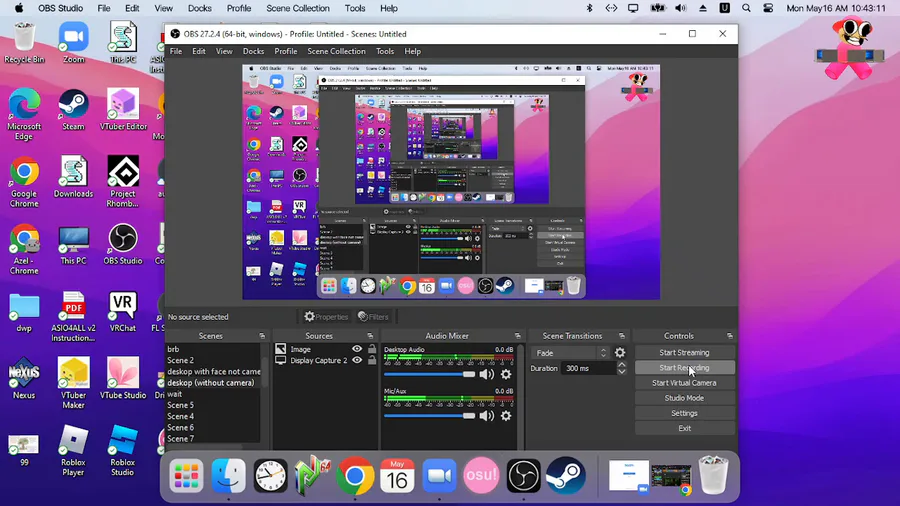This screenshot has height=506, width=900.
Task: Click Start Virtual Camera button
Action: point(684,383)
